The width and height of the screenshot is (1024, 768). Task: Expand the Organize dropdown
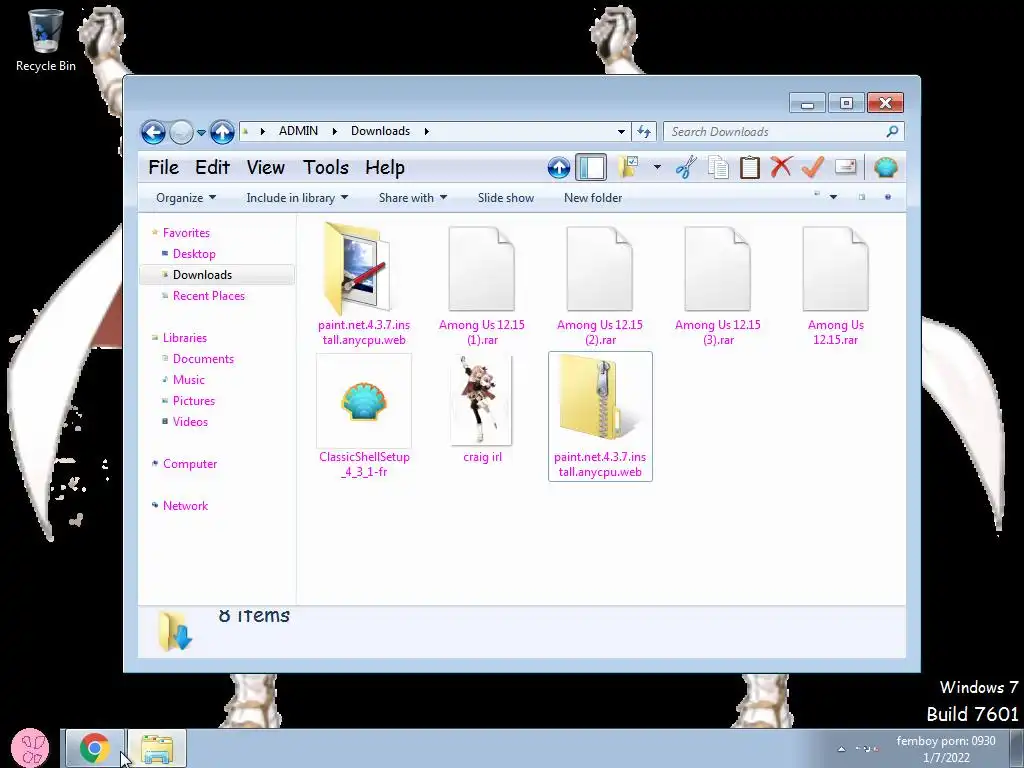(186, 198)
